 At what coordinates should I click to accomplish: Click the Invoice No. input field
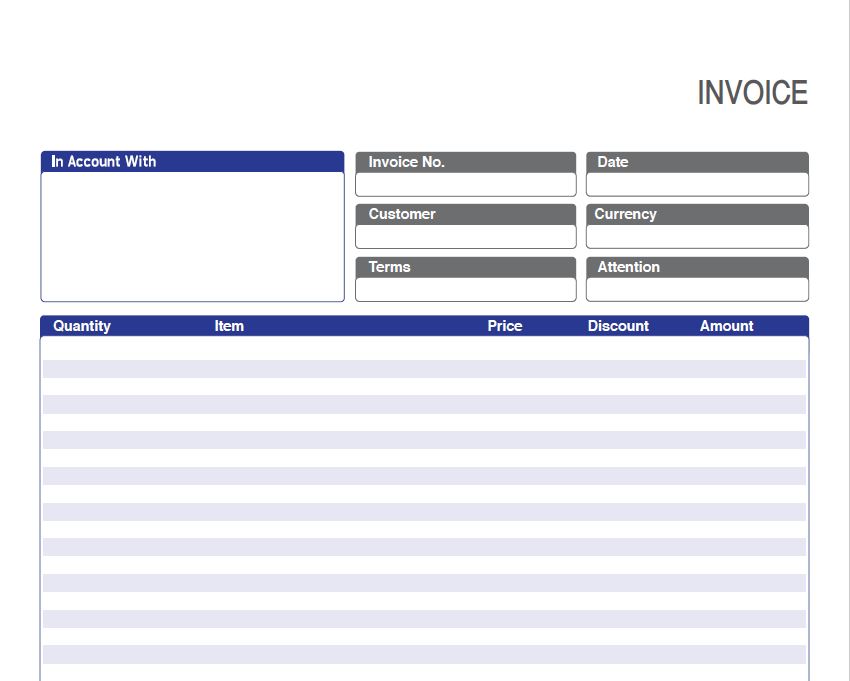(x=465, y=185)
